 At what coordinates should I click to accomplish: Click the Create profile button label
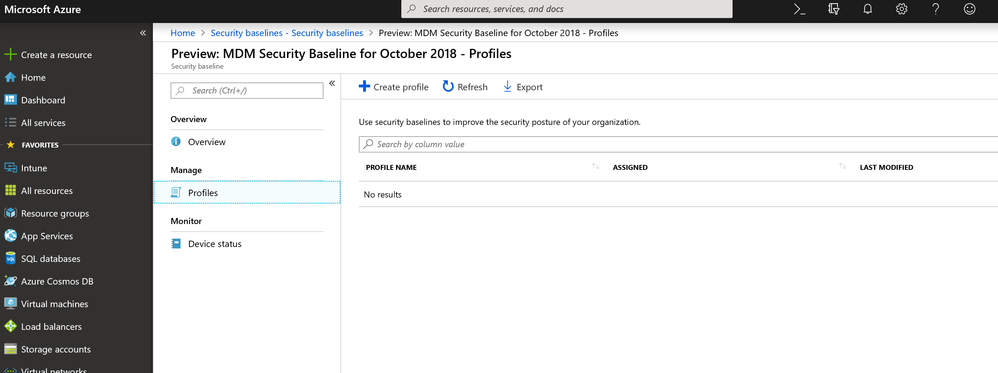pos(401,87)
